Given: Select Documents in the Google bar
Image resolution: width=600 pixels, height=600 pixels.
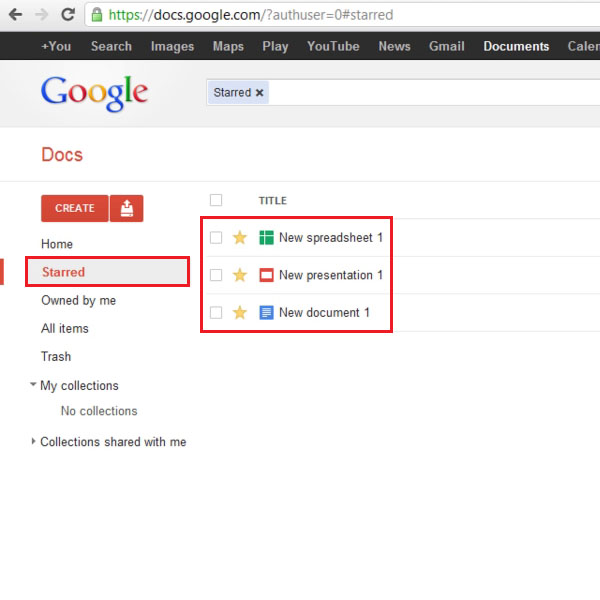Looking at the screenshot, I should (516, 46).
